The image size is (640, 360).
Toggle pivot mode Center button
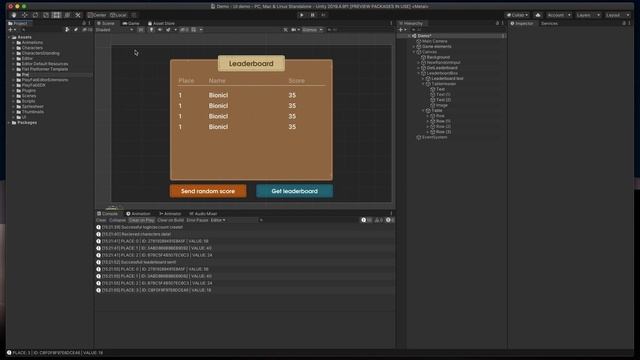[97, 15]
